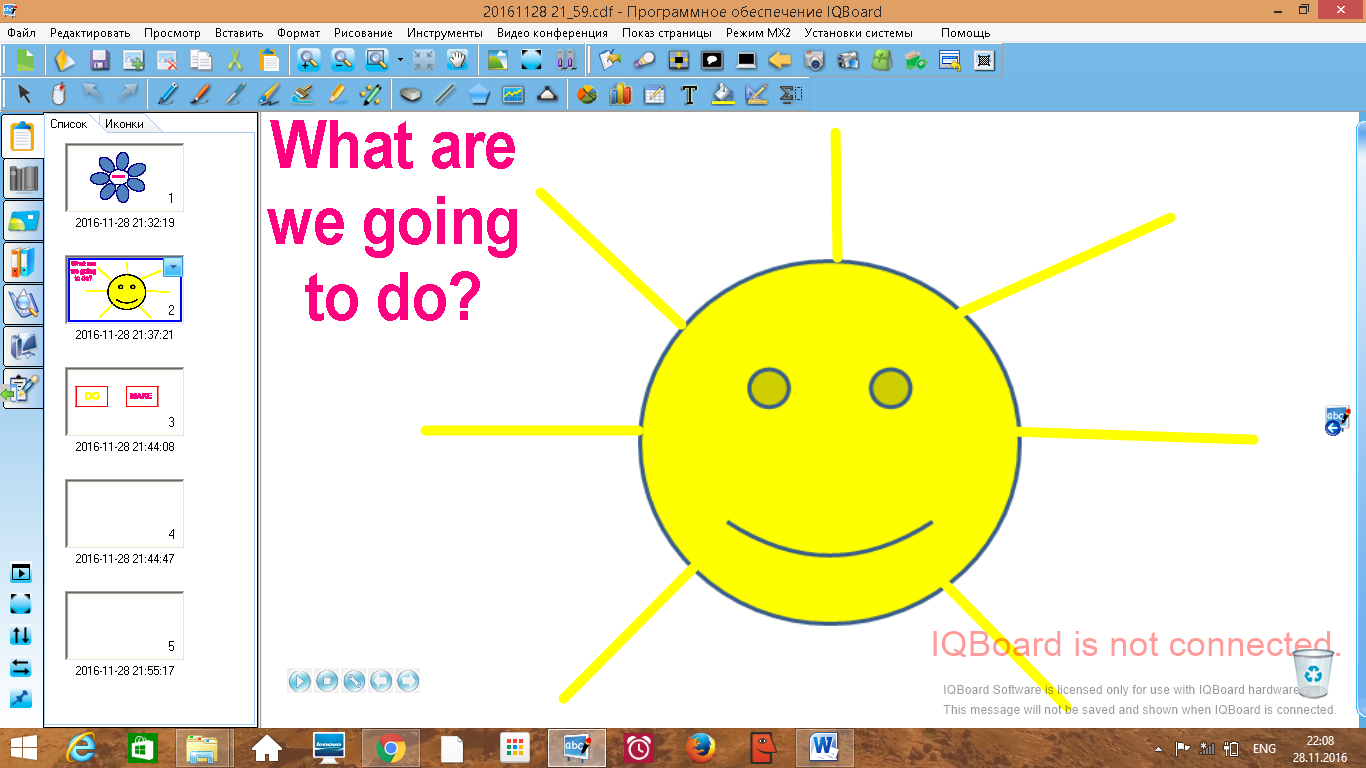Zoom out using the magnifier minus icon

(343, 60)
